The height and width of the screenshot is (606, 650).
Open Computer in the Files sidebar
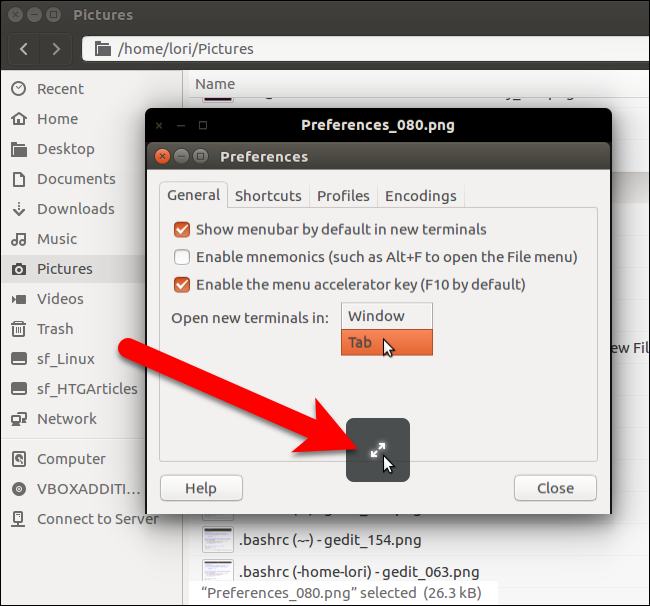(x=74, y=459)
